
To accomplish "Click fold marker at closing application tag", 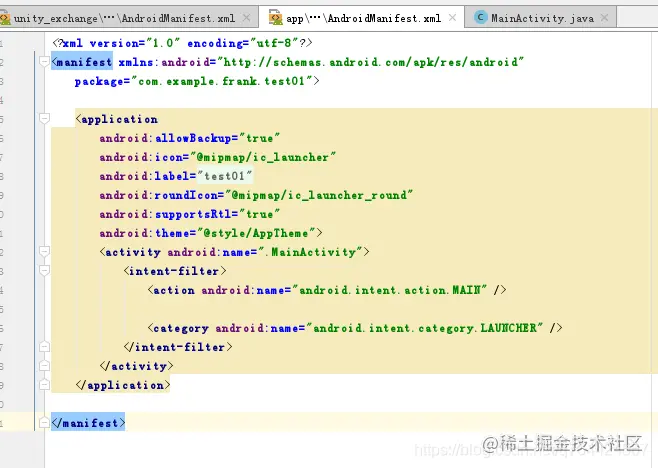I will click(x=44, y=385).
